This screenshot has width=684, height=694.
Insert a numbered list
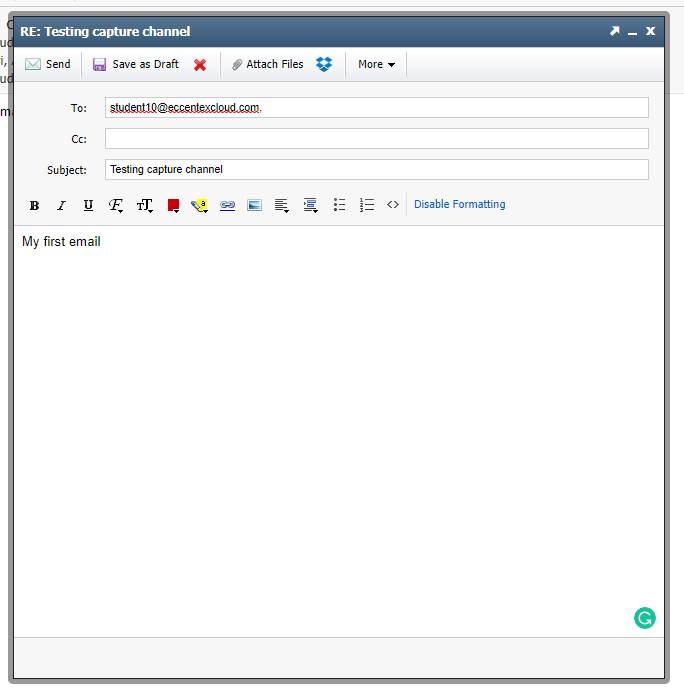point(367,204)
